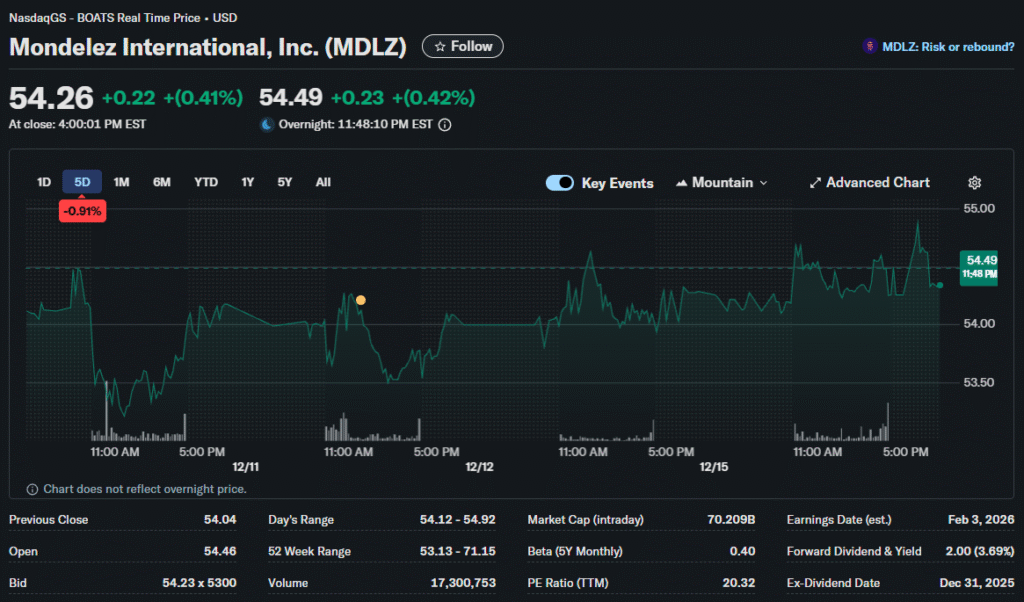Image resolution: width=1024 pixels, height=602 pixels.
Task: View the 5Y price history
Action: [x=285, y=182]
